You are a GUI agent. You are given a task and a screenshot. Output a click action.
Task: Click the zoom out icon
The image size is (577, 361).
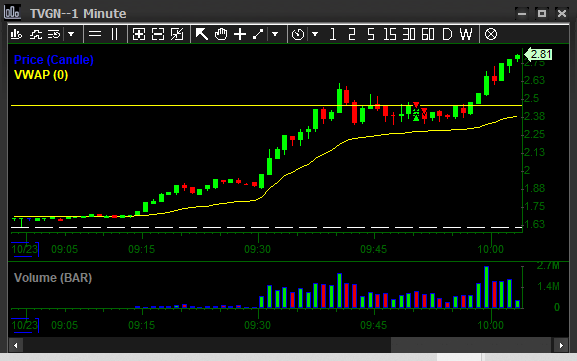(158, 35)
